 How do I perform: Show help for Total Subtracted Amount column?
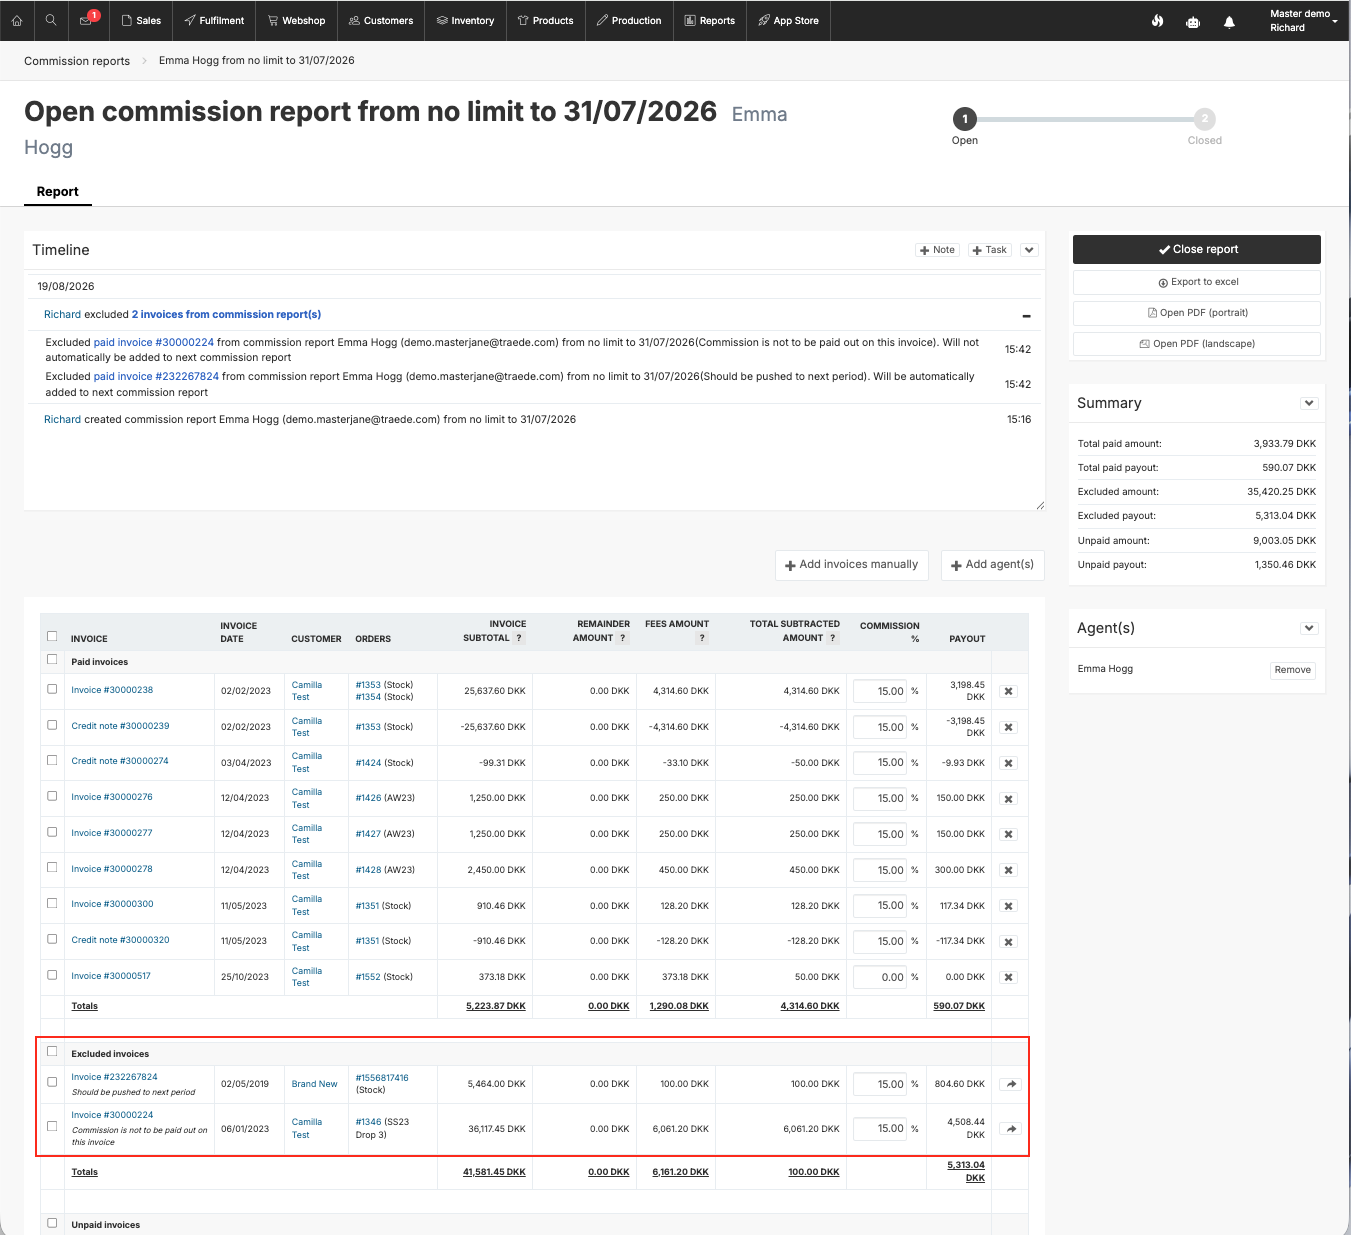(x=833, y=638)
